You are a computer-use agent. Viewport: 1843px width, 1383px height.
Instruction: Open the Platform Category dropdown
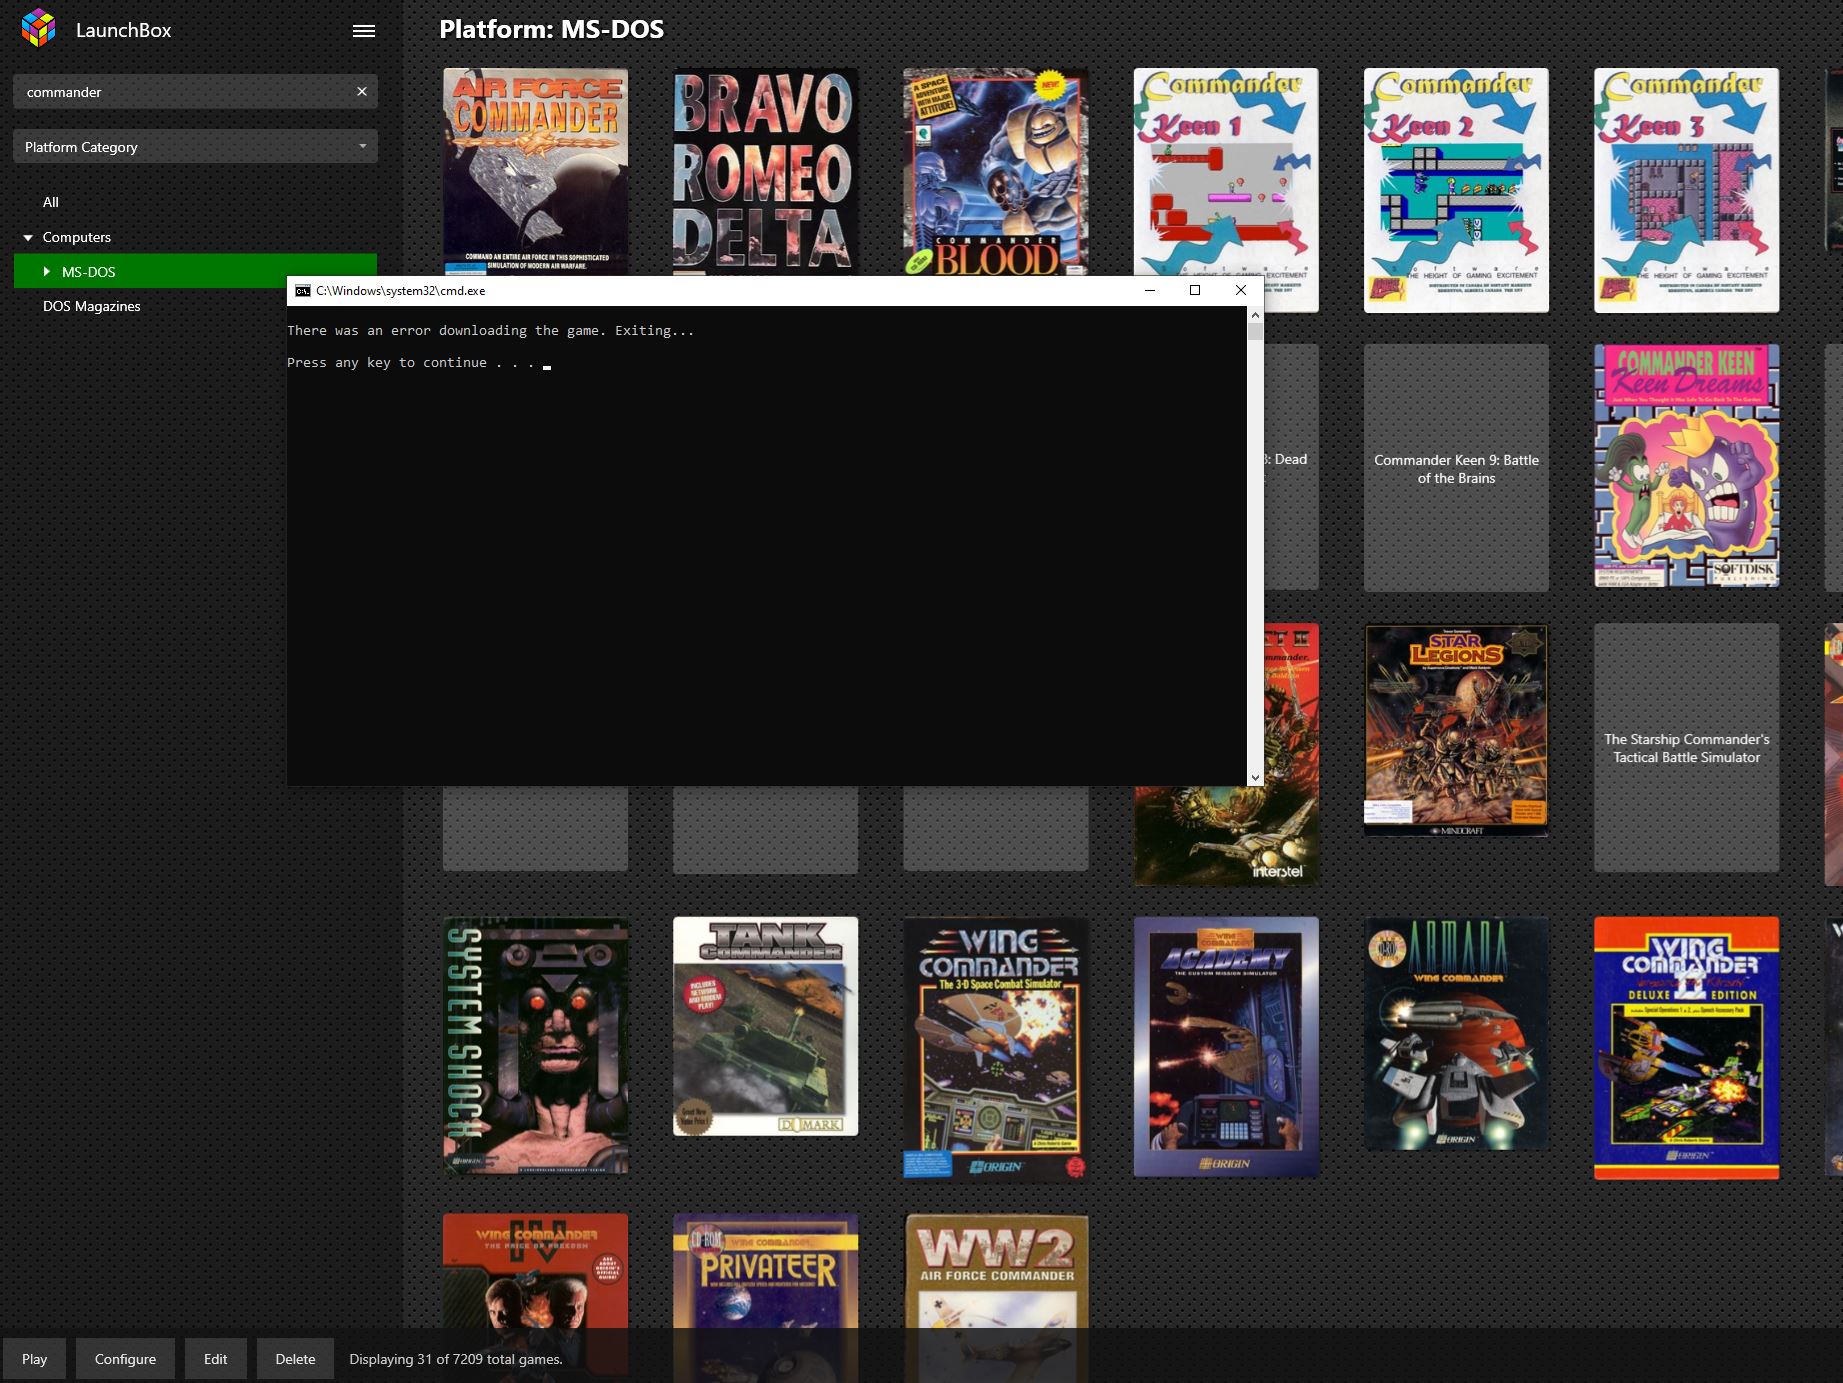point(195,147)
